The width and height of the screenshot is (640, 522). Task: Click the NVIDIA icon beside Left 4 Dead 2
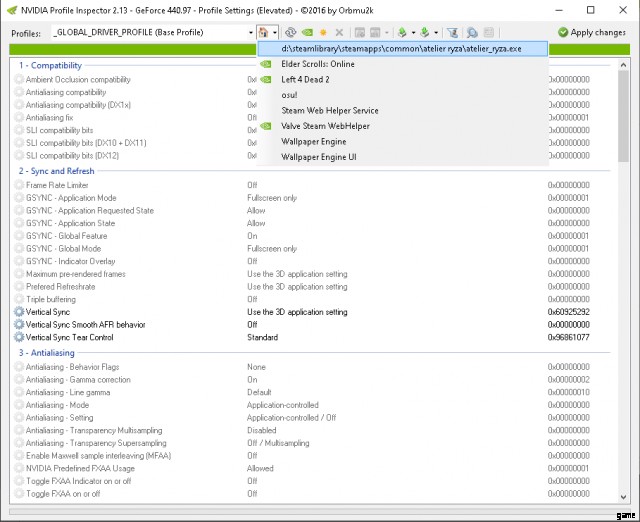266,79
